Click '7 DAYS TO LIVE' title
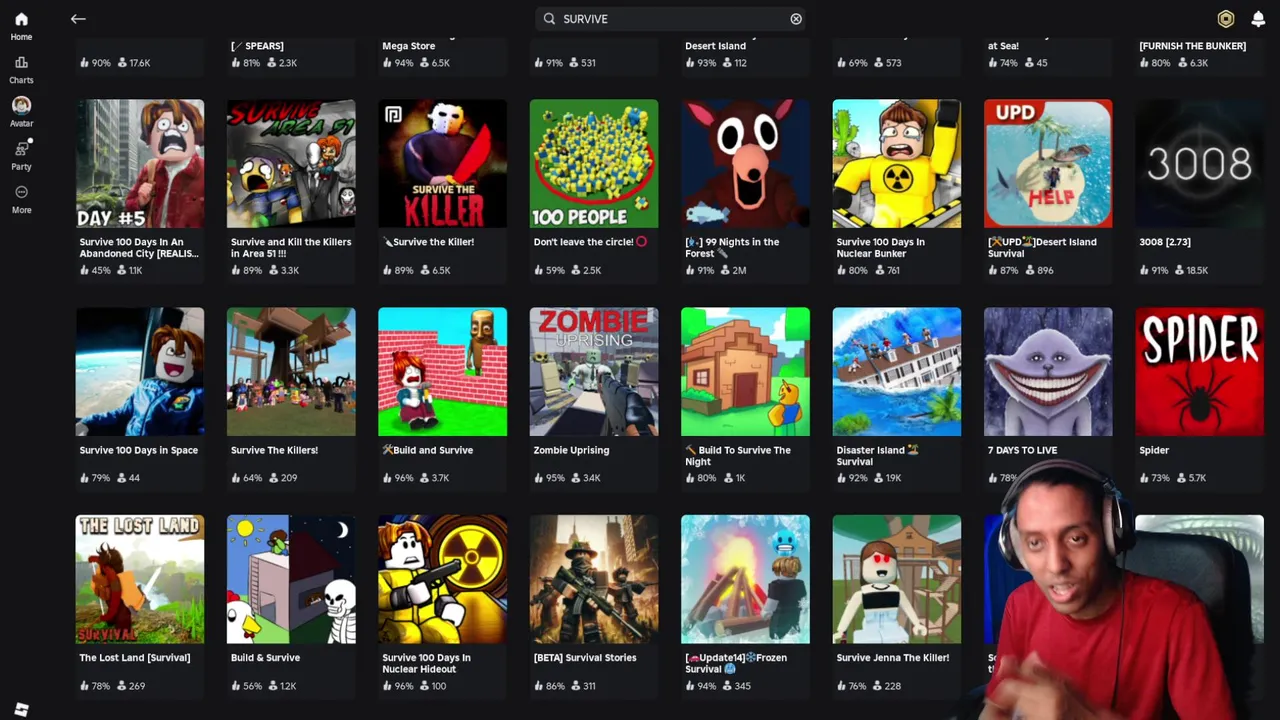 click(x=1022, y=450)
